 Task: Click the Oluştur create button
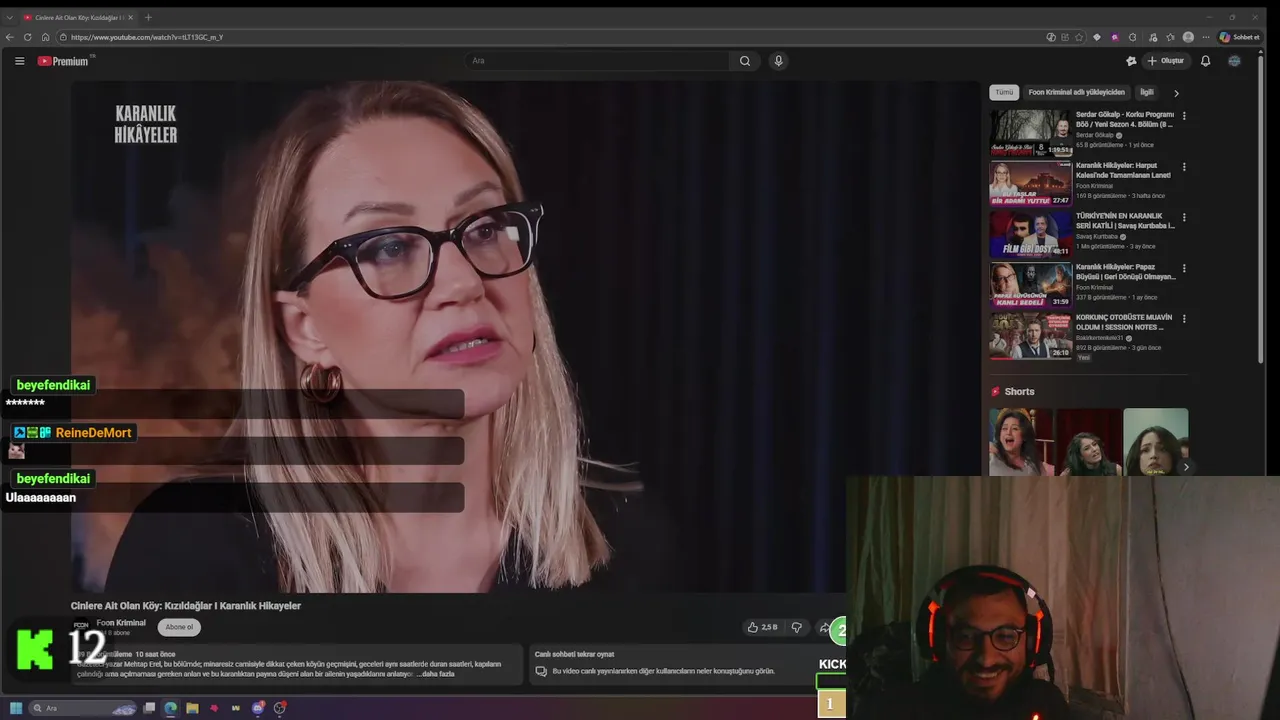1165,61
